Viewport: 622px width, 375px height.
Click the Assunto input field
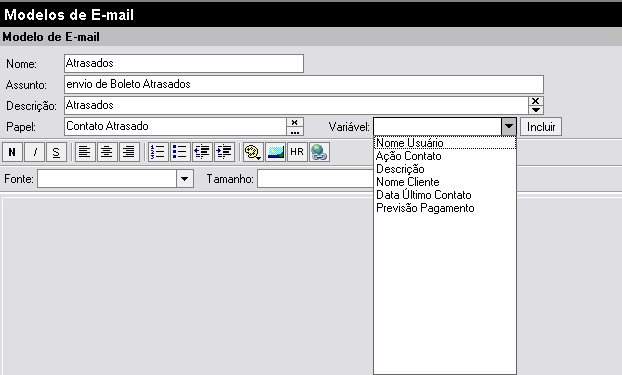[304, 85]
